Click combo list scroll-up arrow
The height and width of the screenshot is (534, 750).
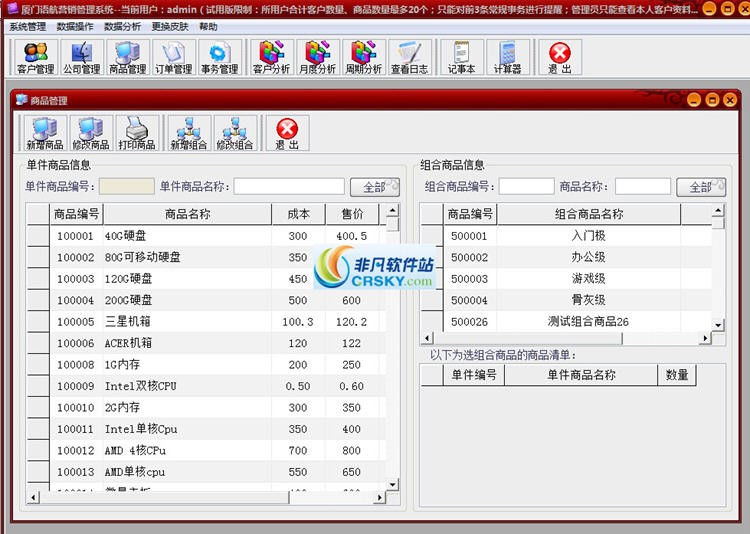(718, 210)
